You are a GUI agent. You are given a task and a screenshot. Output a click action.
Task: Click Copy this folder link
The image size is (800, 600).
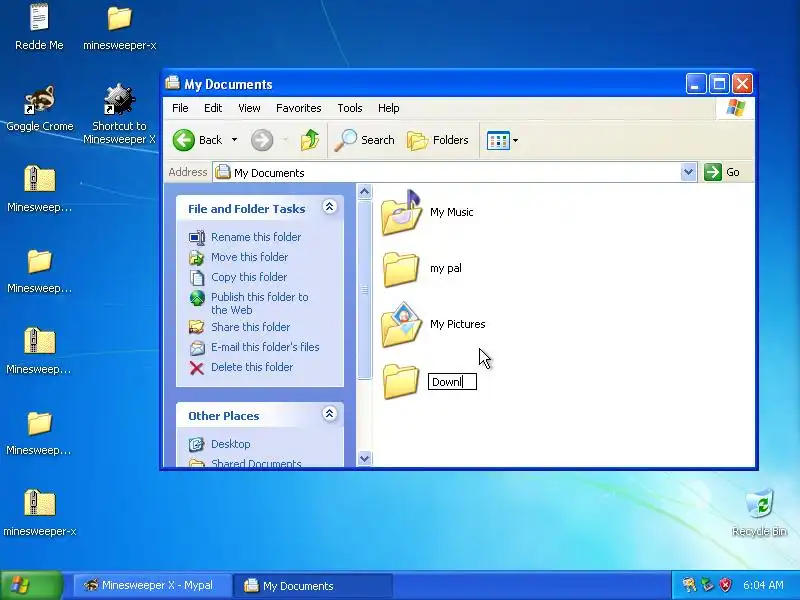249,277
